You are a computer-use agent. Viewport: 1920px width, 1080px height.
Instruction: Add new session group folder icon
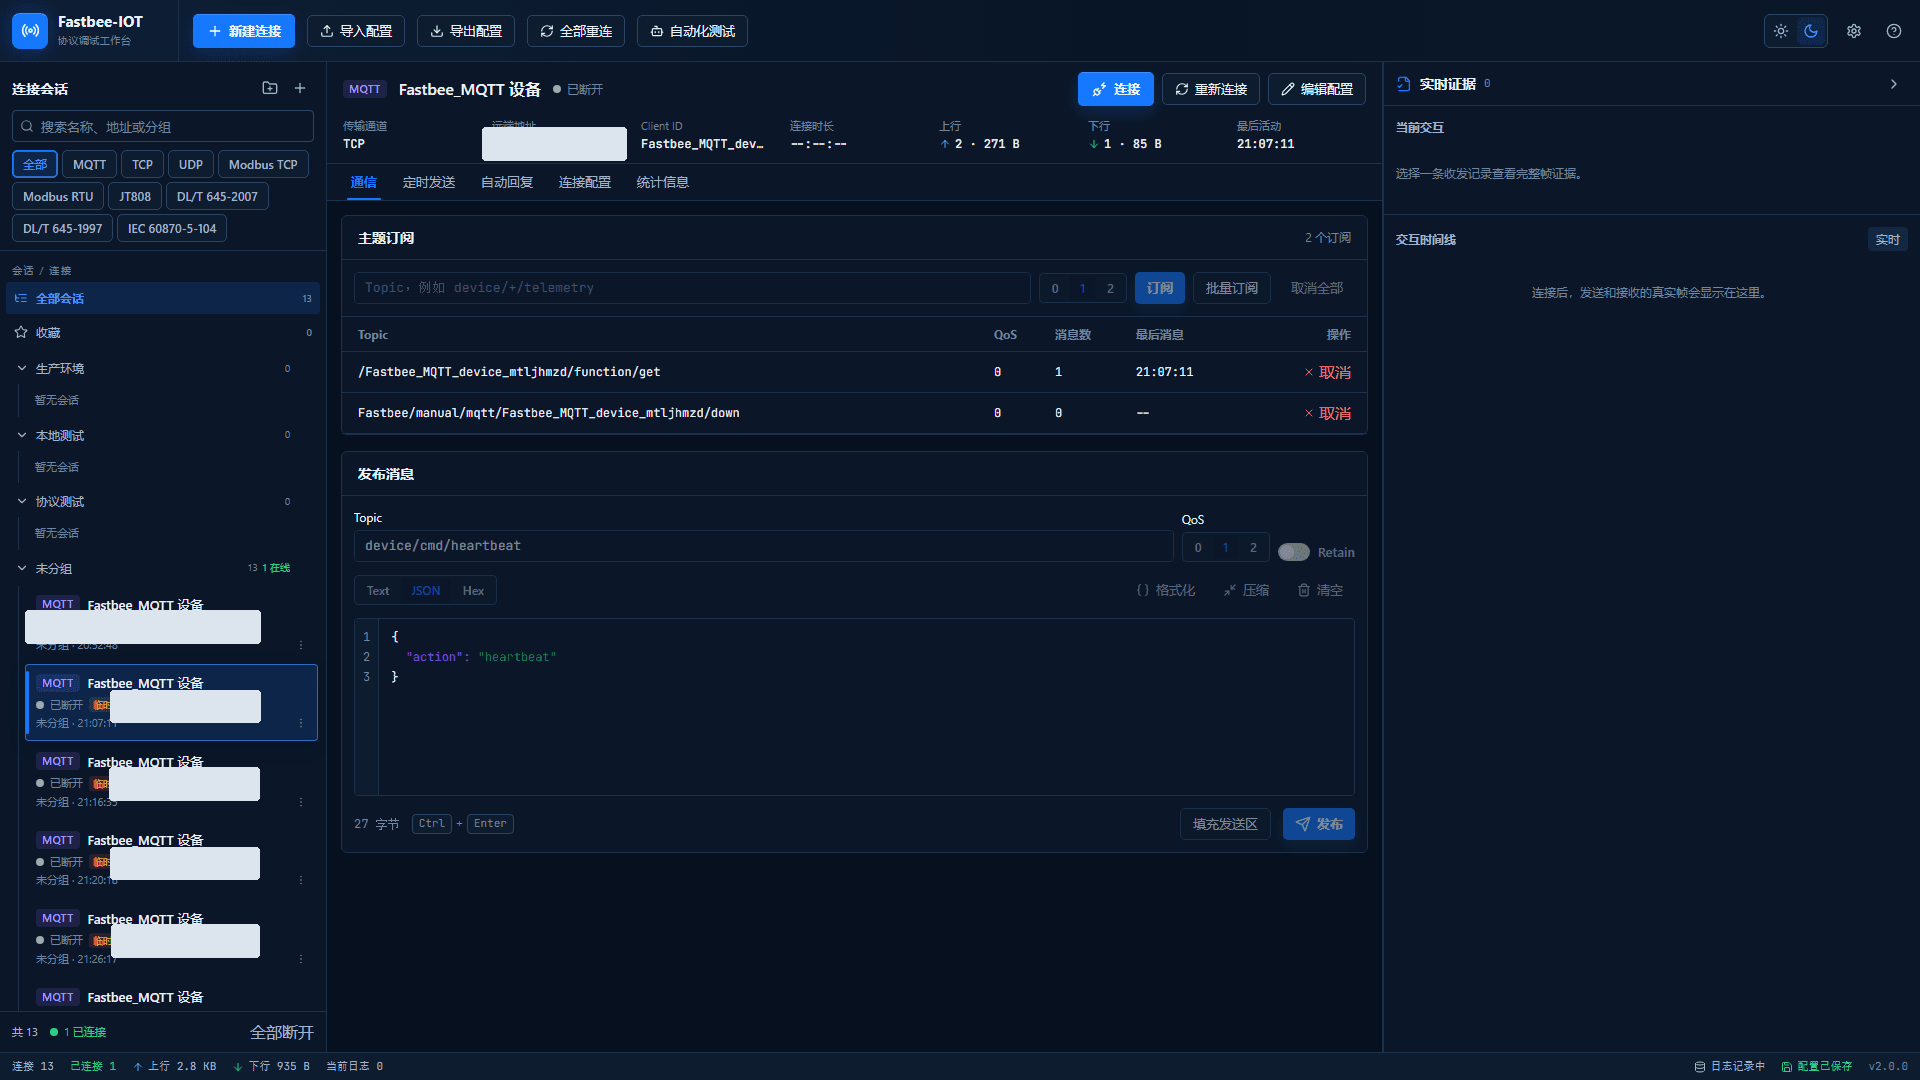pyautogui.click(x=270, y=88)
